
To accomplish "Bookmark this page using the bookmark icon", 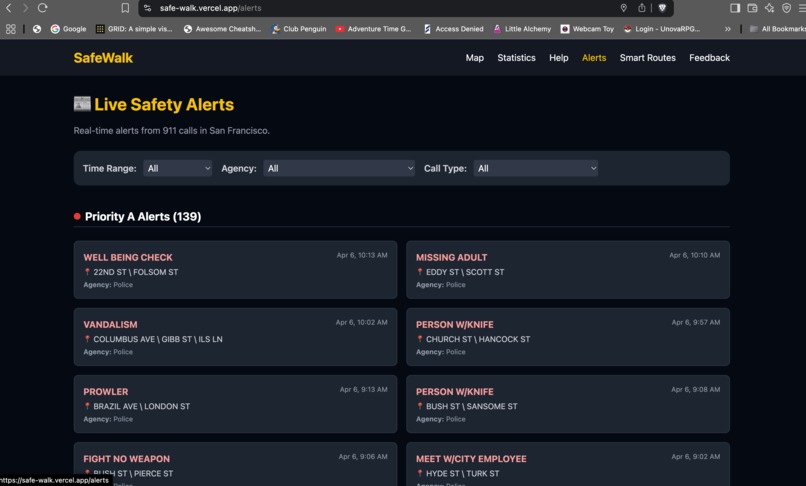I will coord(125,8).
